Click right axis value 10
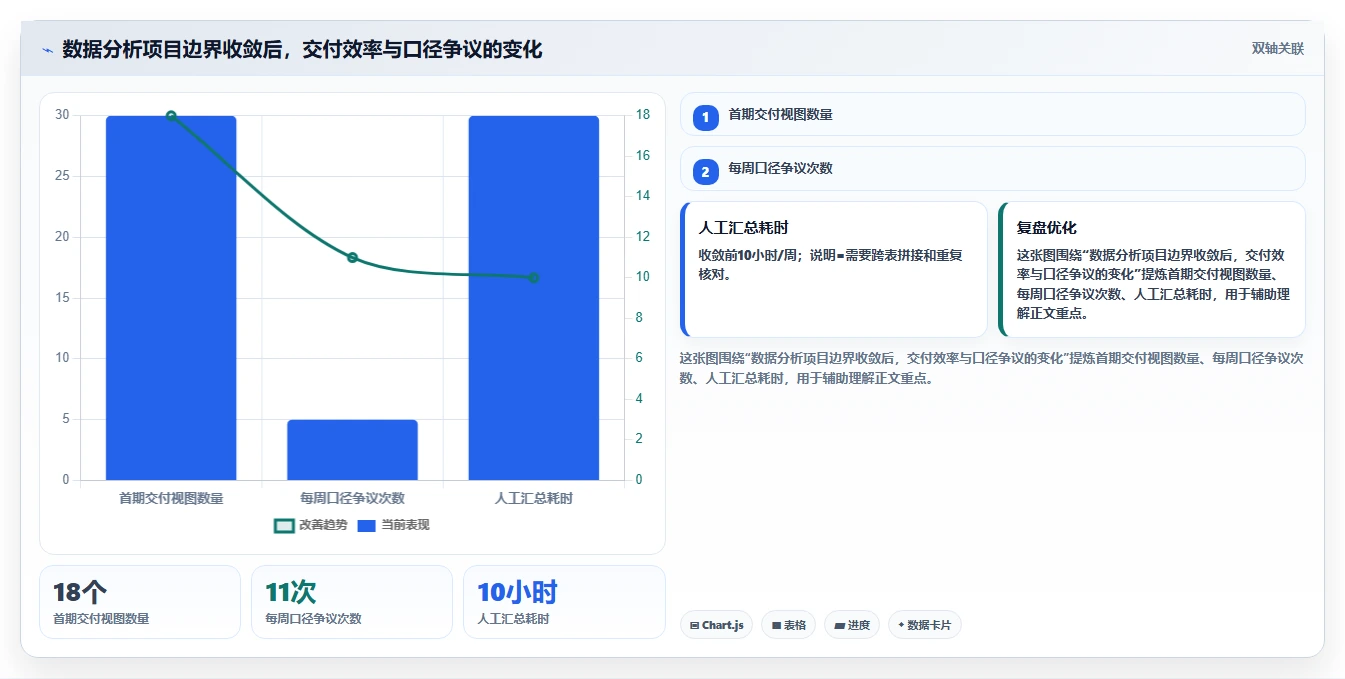The width and height of the screenshot is (1345, 679). pyautogui.click(x=643, y=277)
